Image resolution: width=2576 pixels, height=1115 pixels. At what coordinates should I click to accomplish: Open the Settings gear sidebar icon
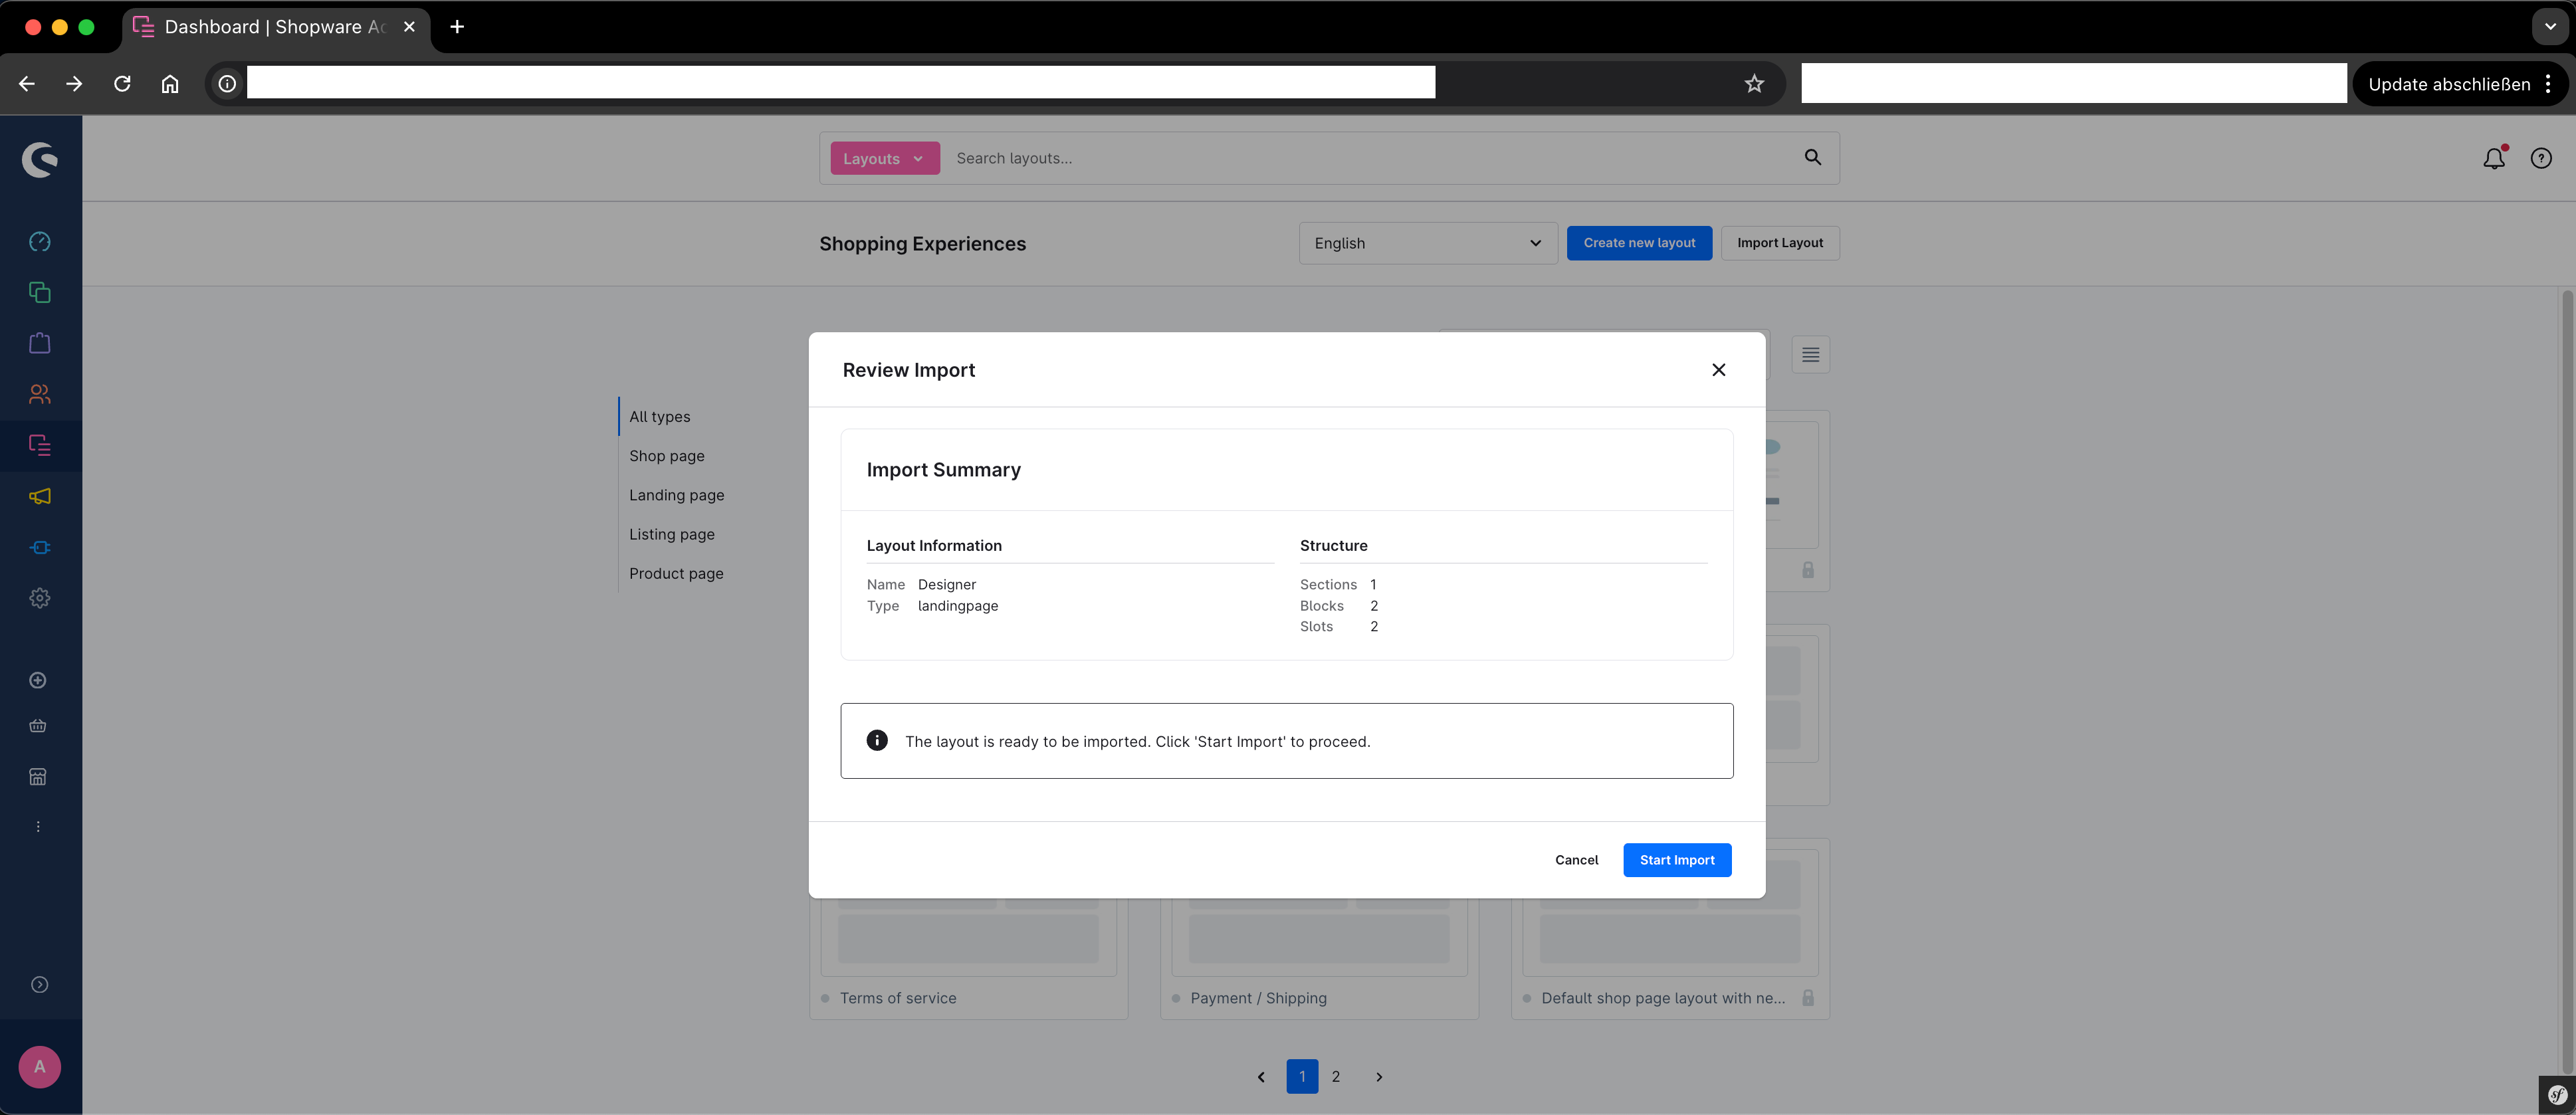pos(40,598)
